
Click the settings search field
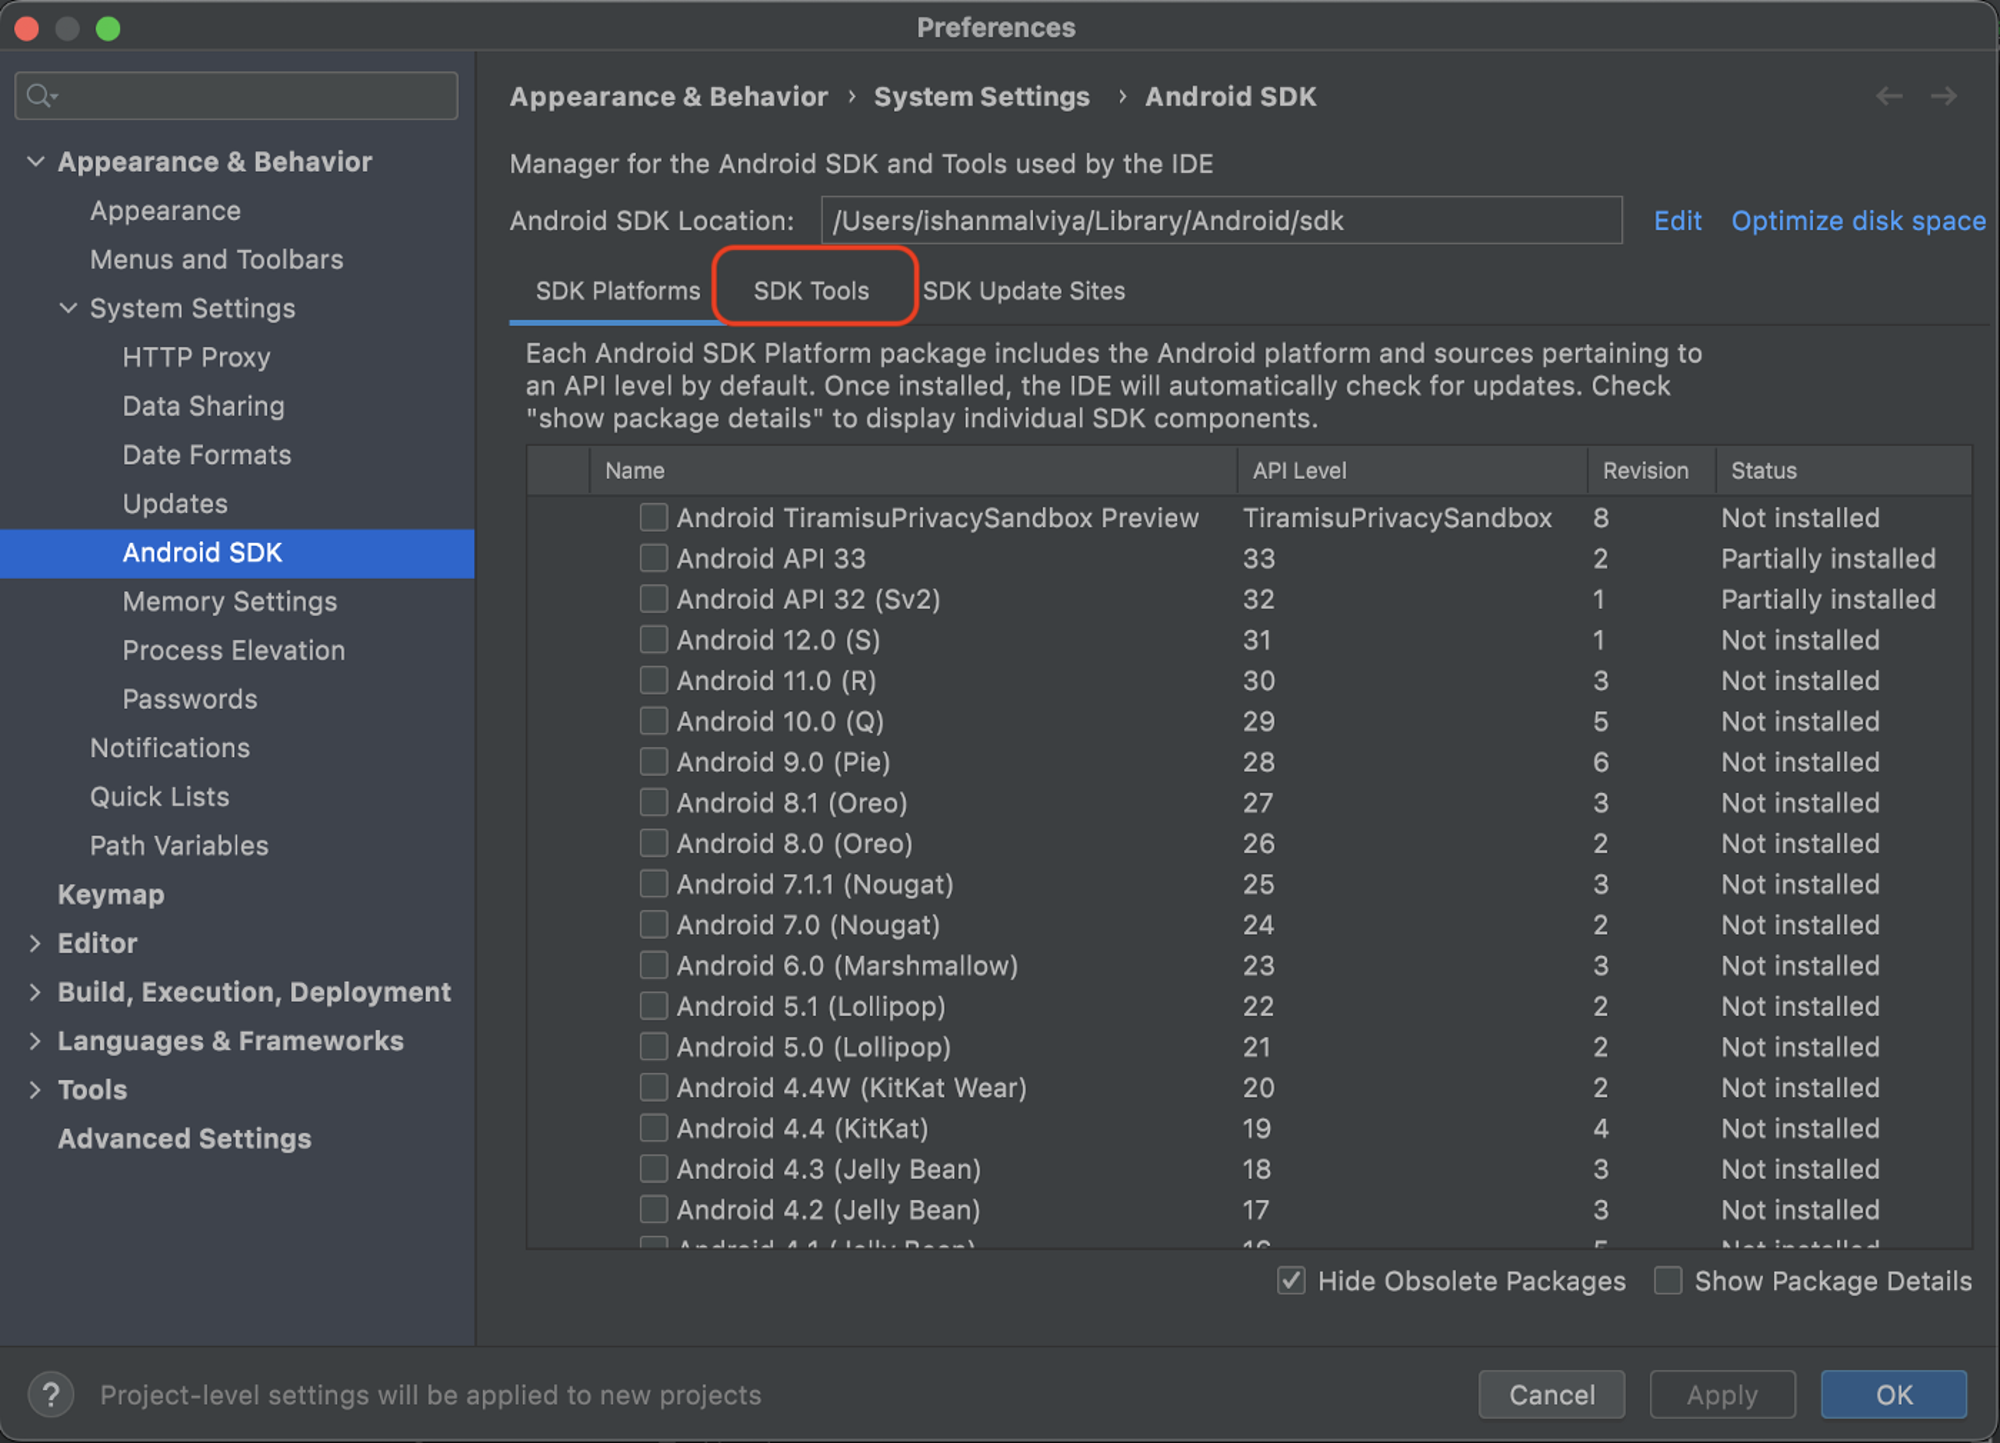[x=237, y=96]
